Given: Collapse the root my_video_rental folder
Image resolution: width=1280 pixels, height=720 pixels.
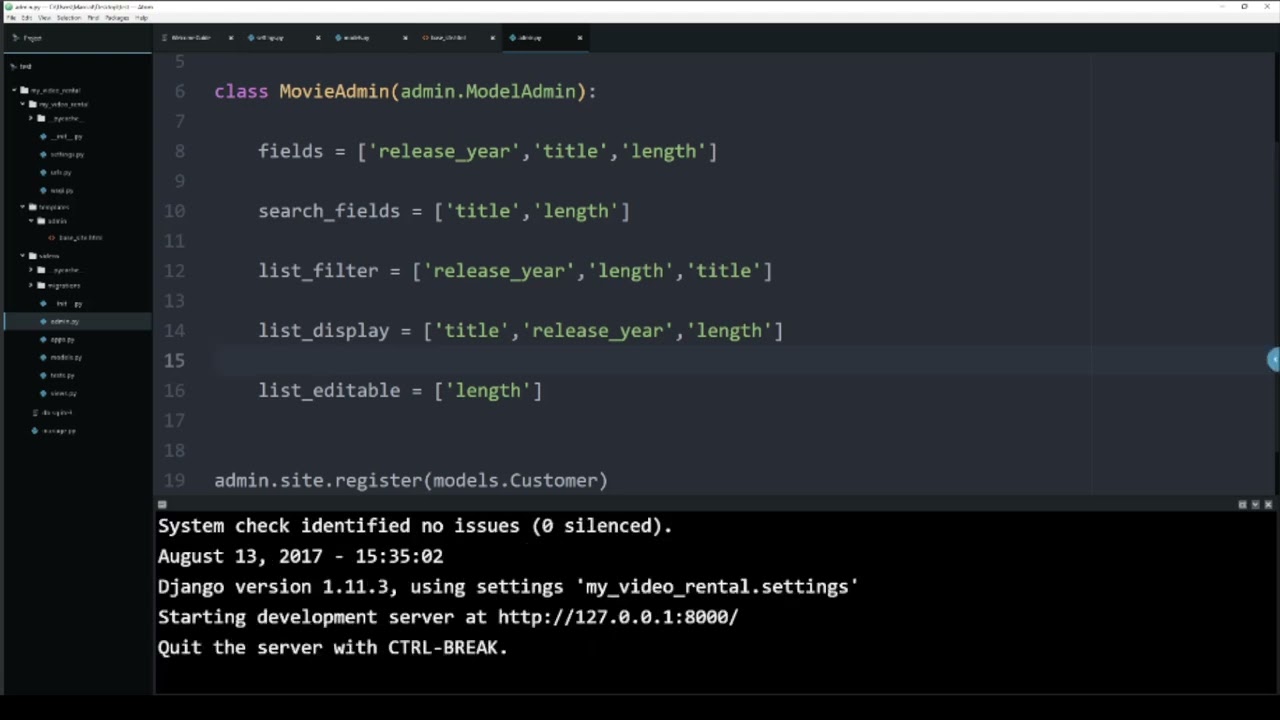Looking at the screenshot, I should pyautogui.click(x=14, y=90).
